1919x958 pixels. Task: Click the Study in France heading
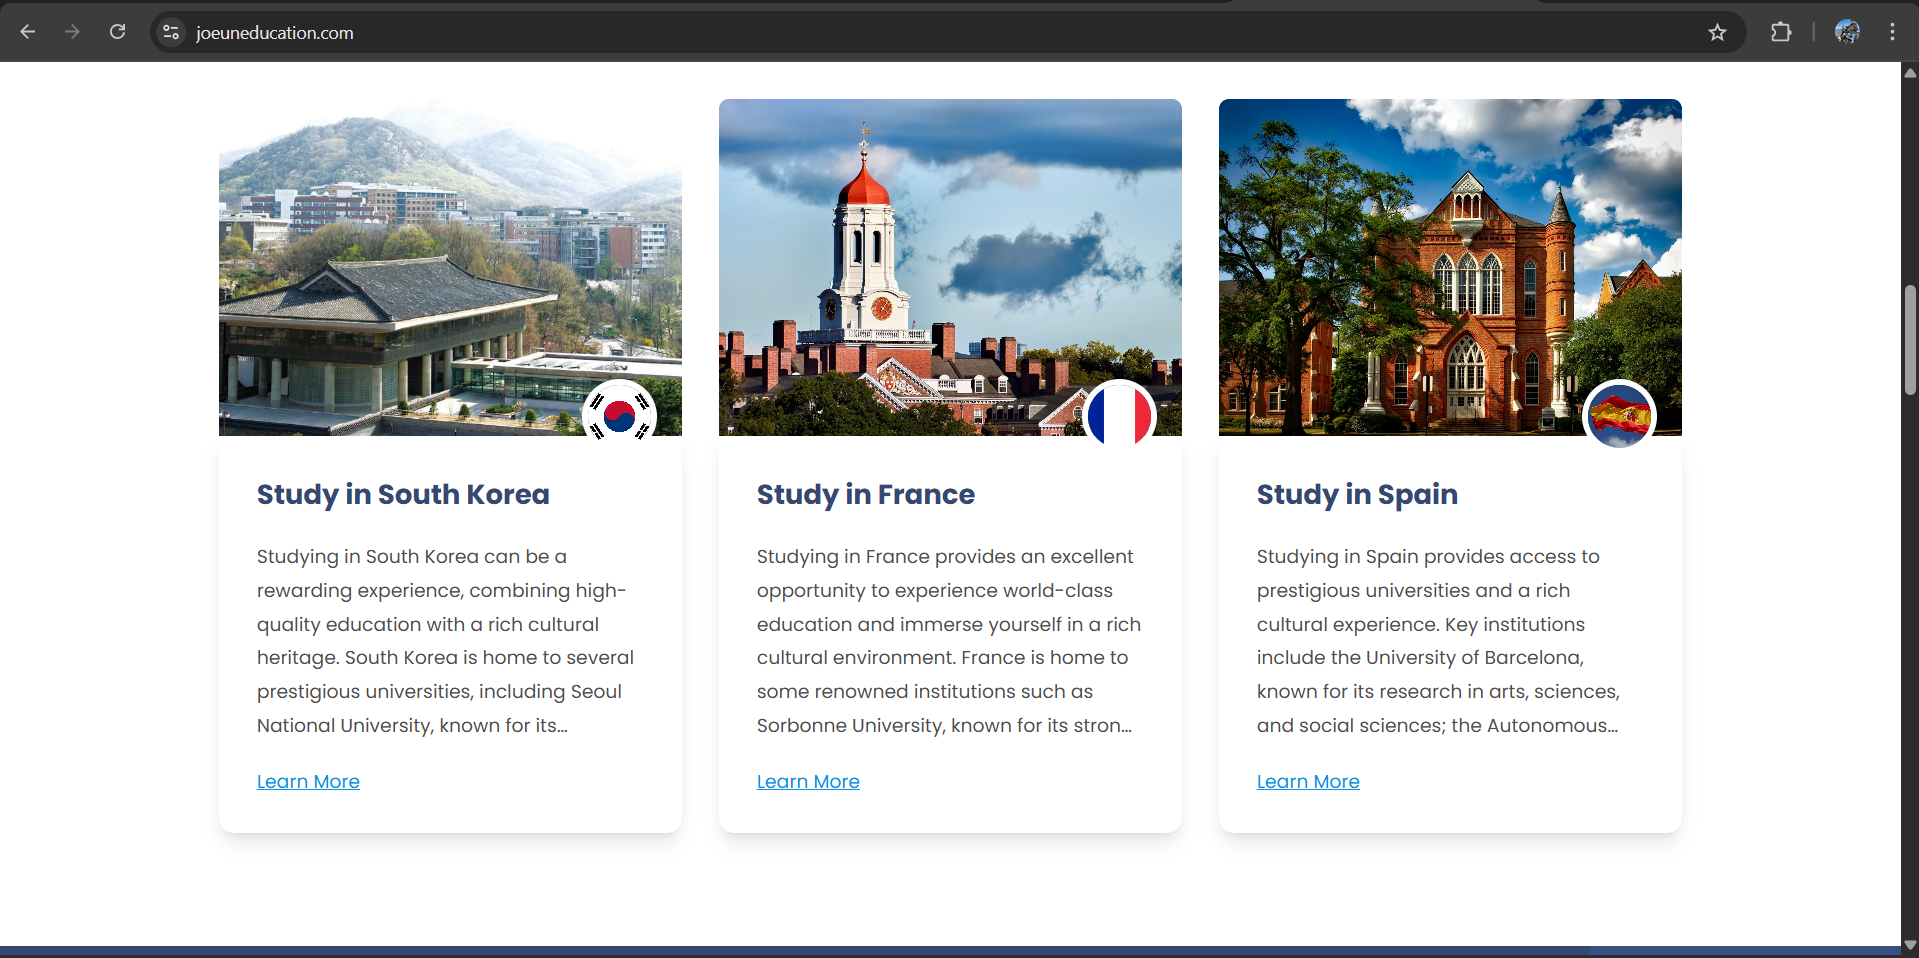point(865,494)
